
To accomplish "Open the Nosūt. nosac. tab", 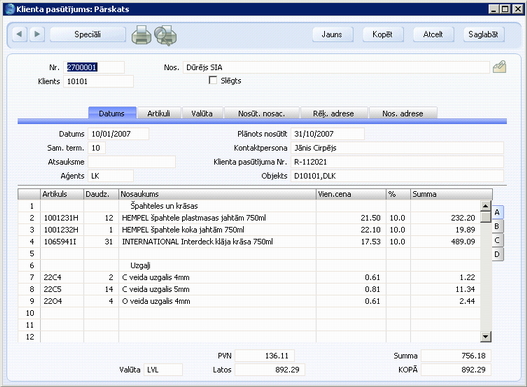I will (x=261, y=113).
